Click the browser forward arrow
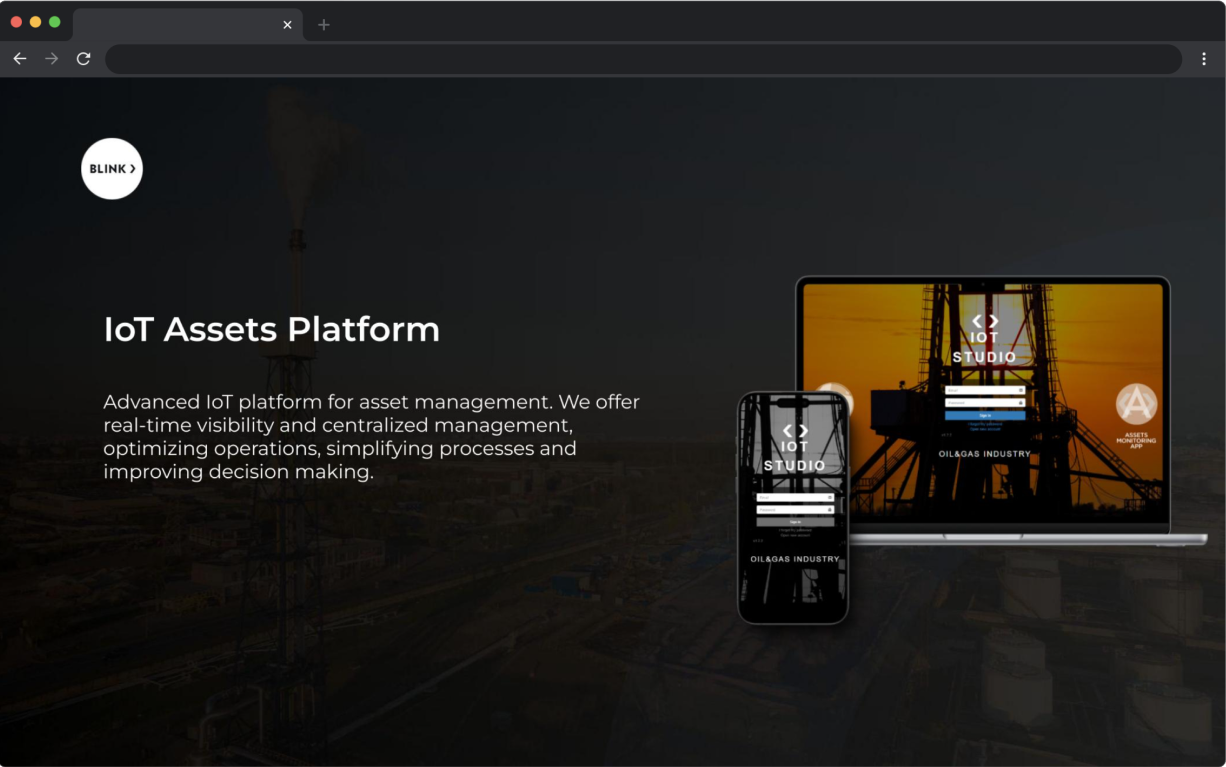This screenshot has width=1226, height=767. click(51, 59)
